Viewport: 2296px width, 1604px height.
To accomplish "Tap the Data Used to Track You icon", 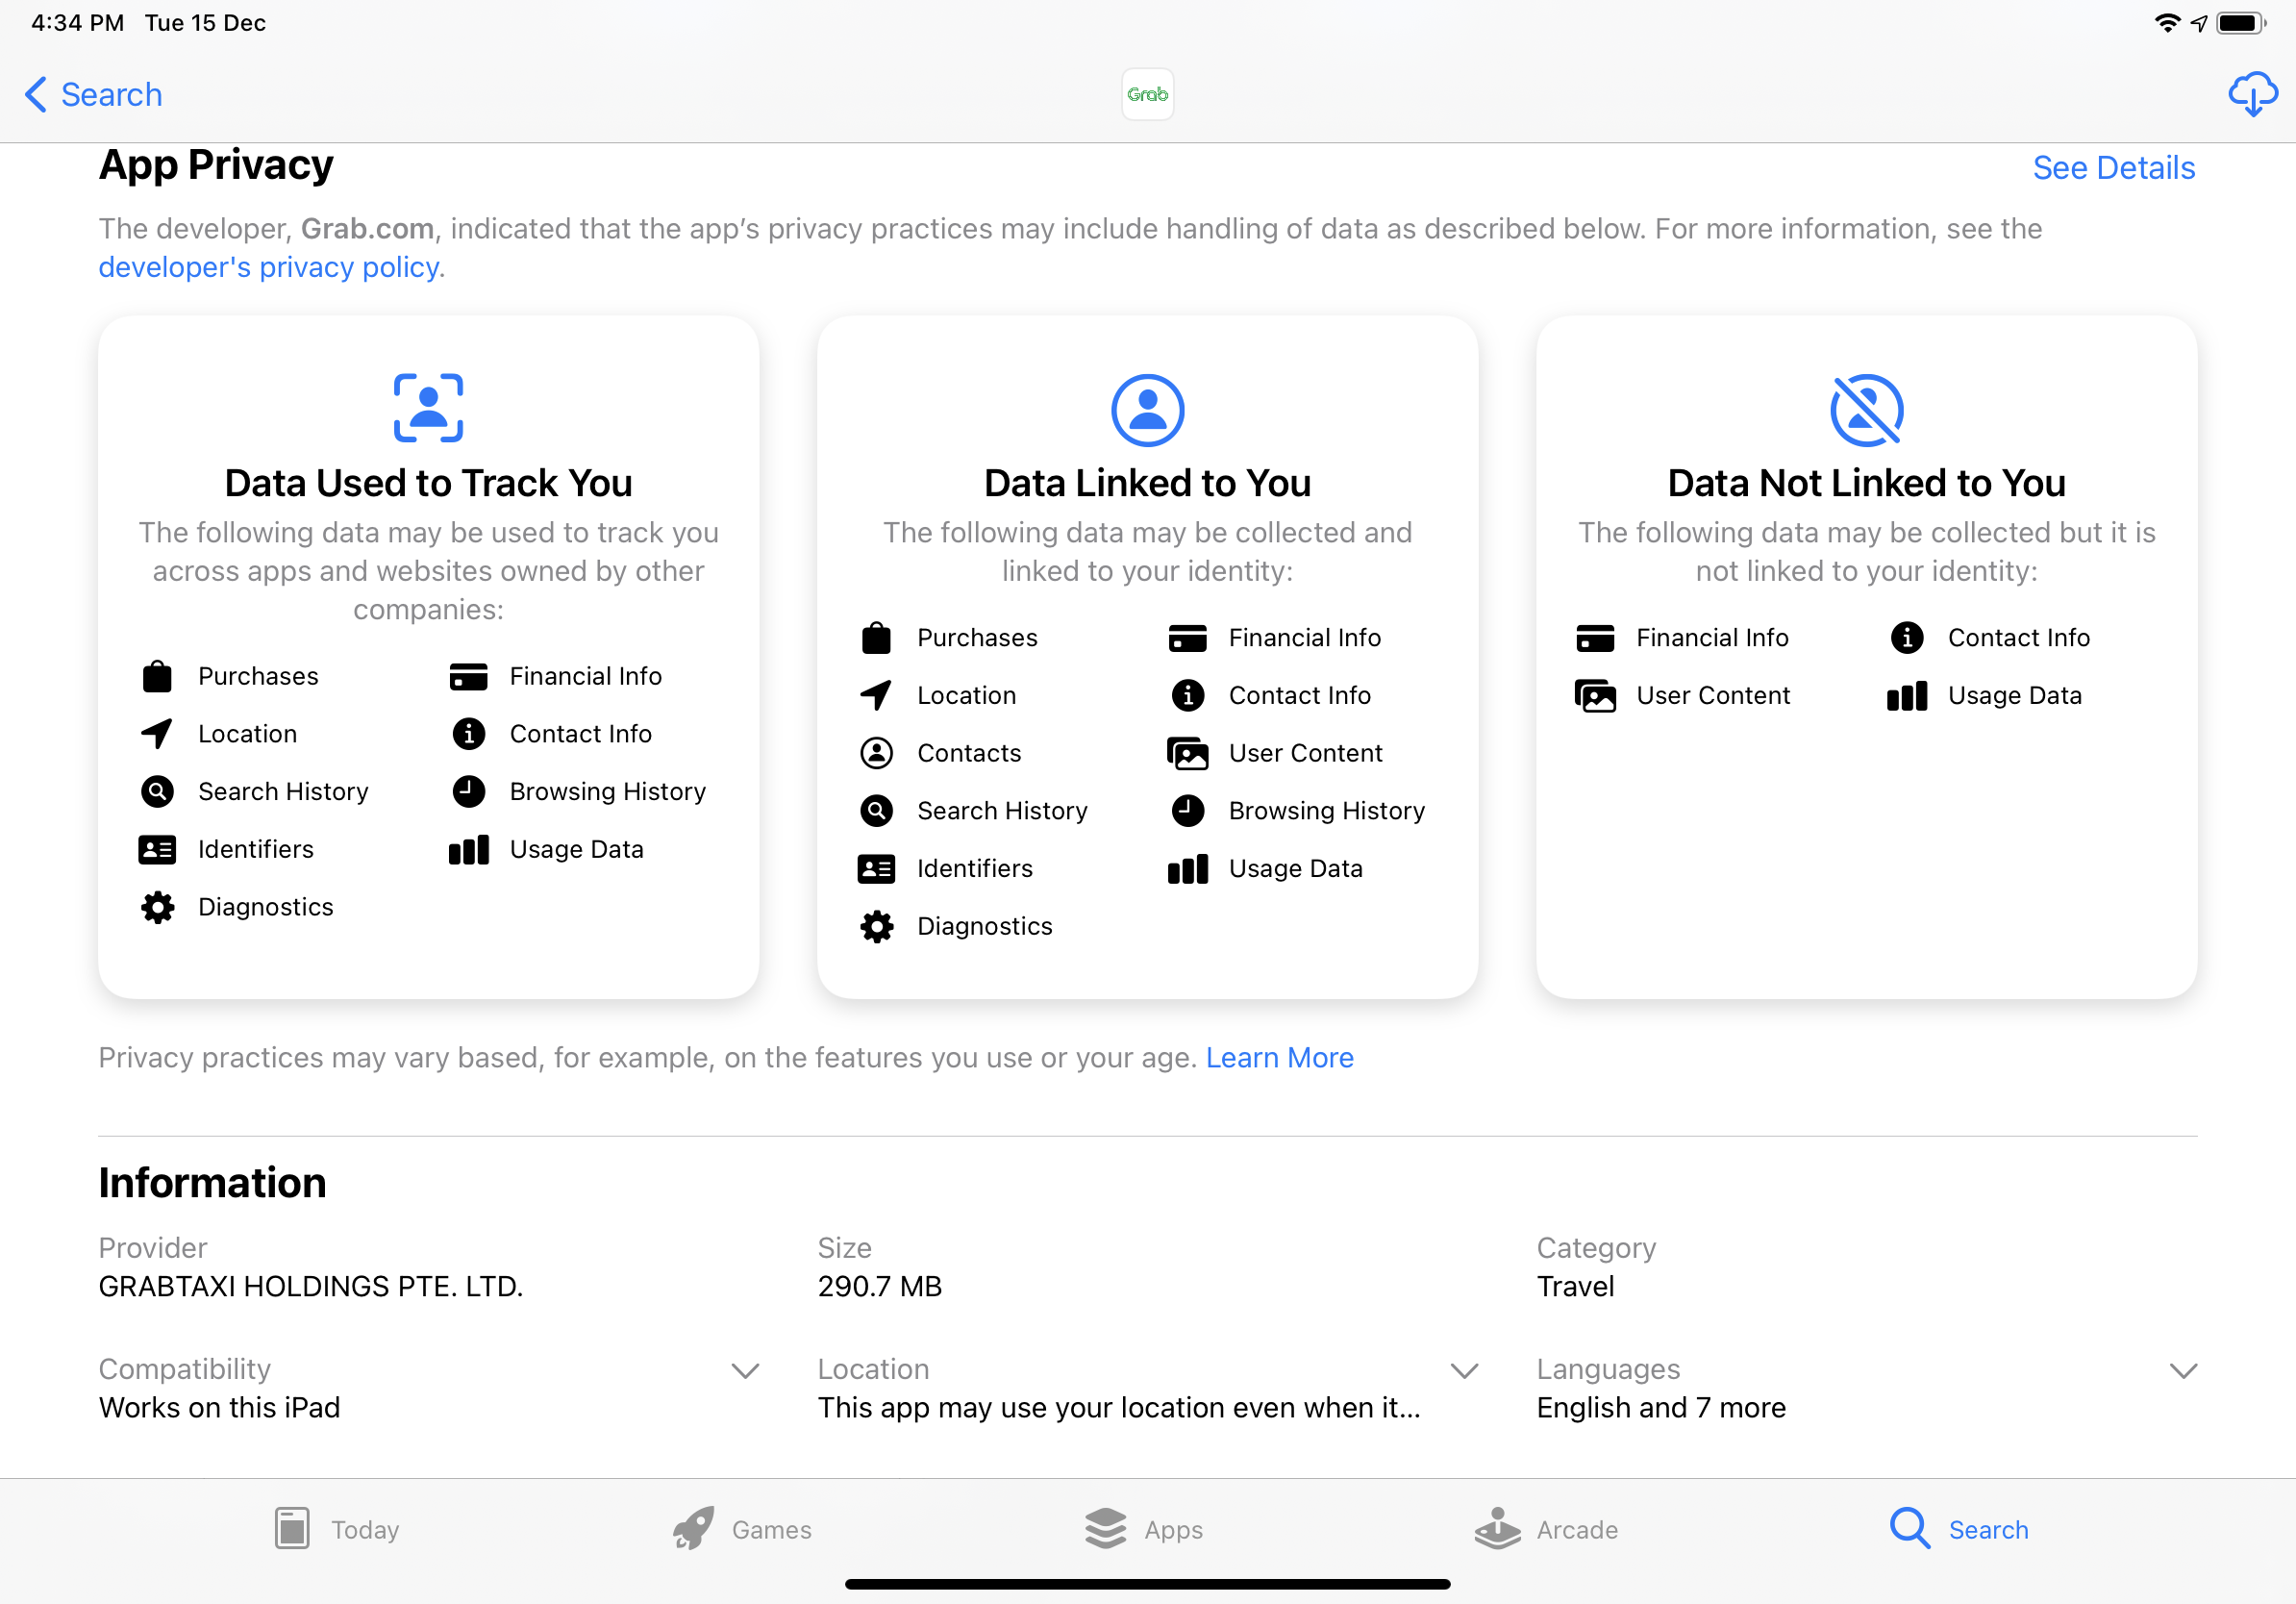I will point(428,408).
